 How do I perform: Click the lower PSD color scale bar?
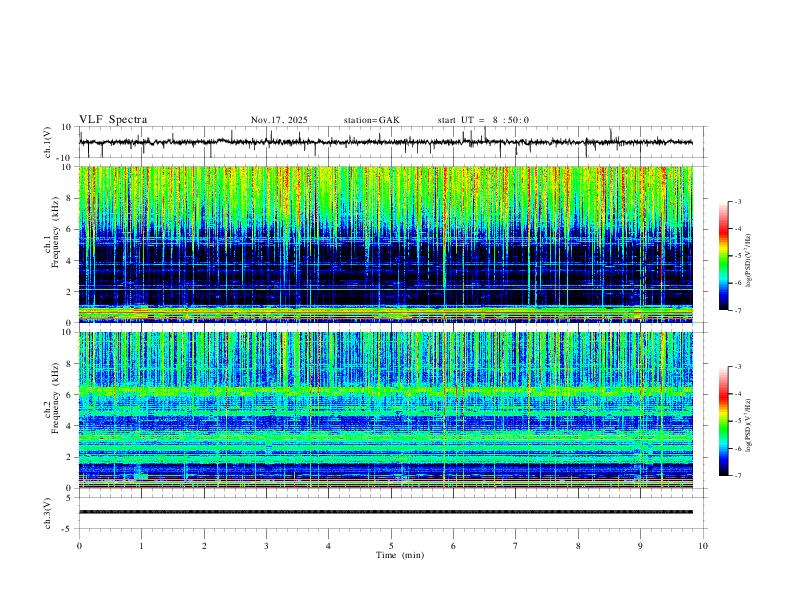(x=724, y=421)
